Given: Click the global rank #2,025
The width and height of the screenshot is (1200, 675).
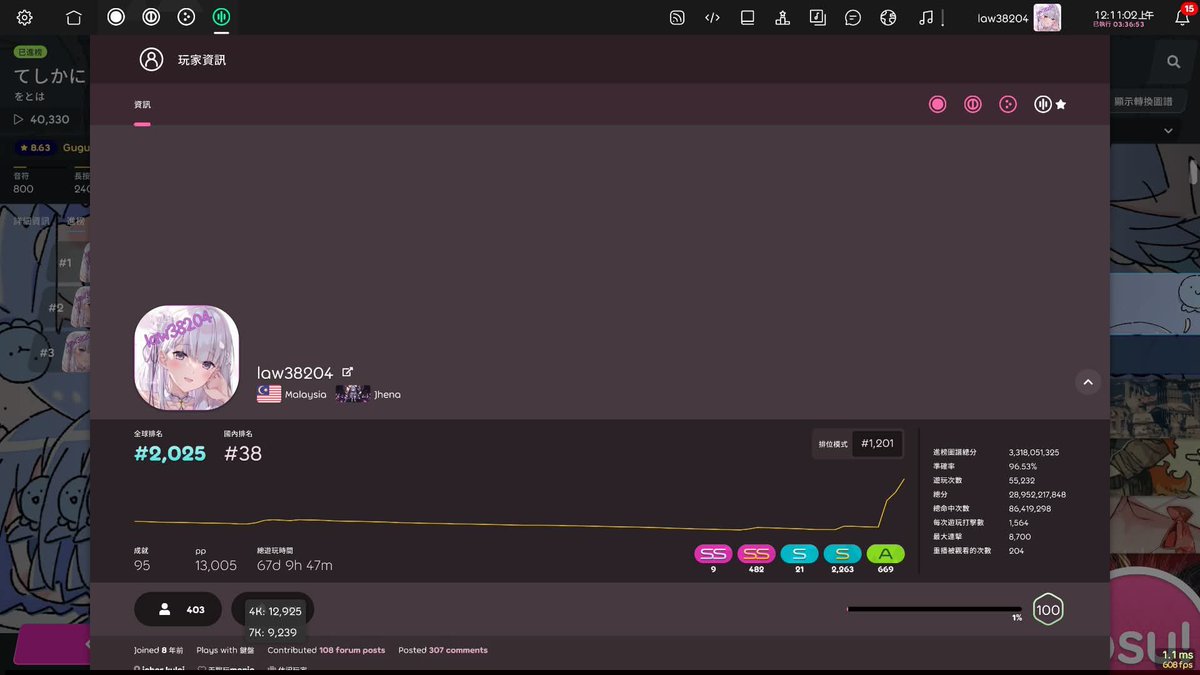Looking at the screenshot, I should coord(170,454).
